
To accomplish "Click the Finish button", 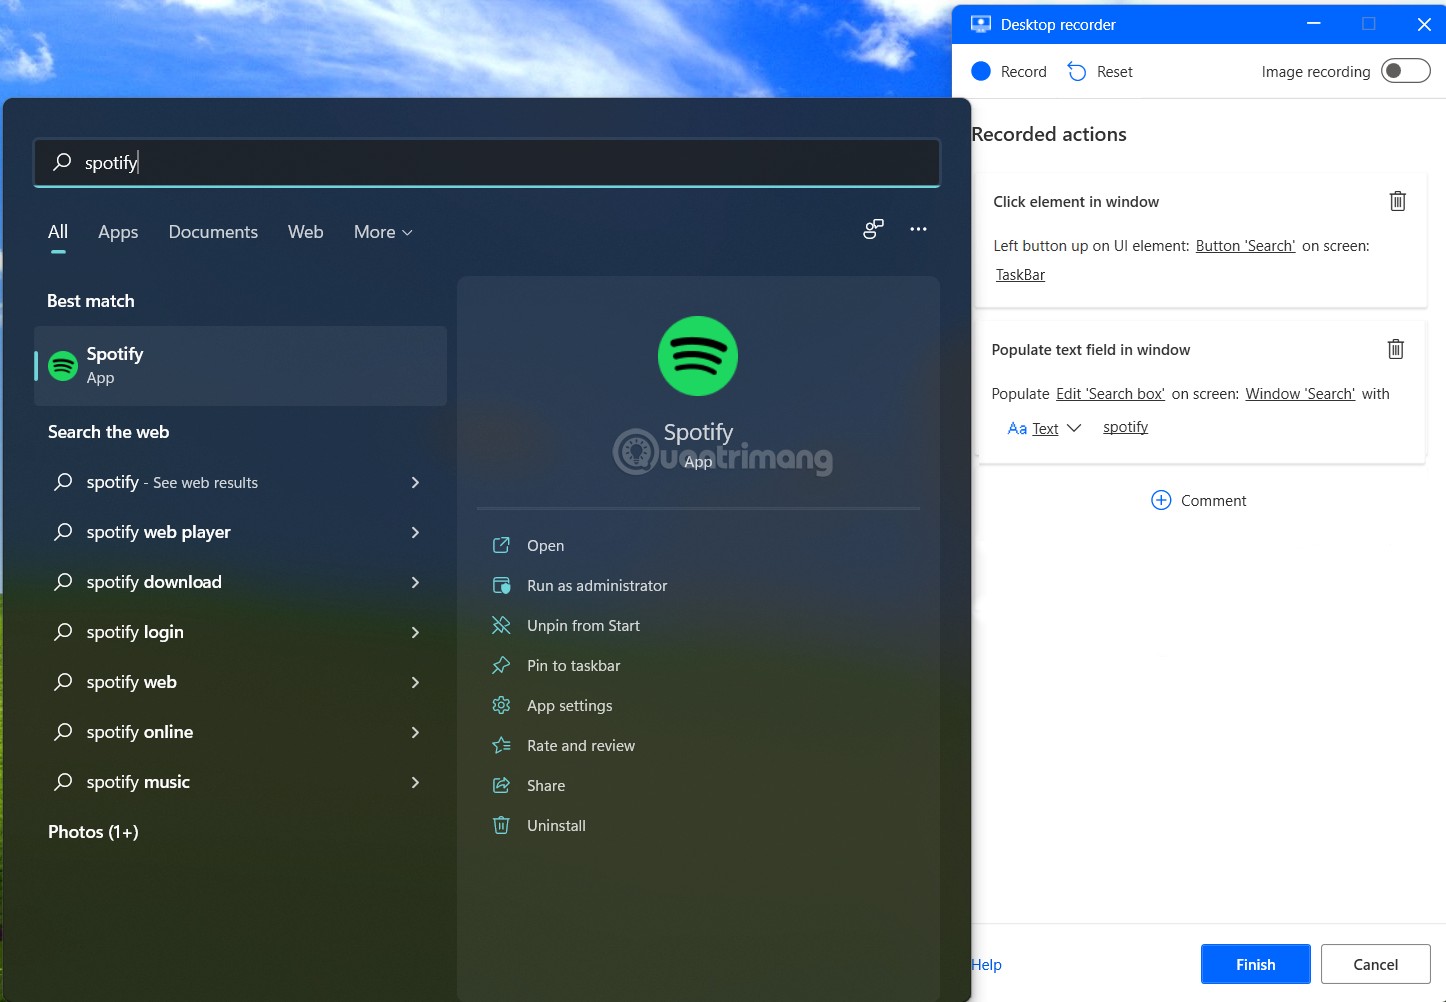I will [1256, 964].
